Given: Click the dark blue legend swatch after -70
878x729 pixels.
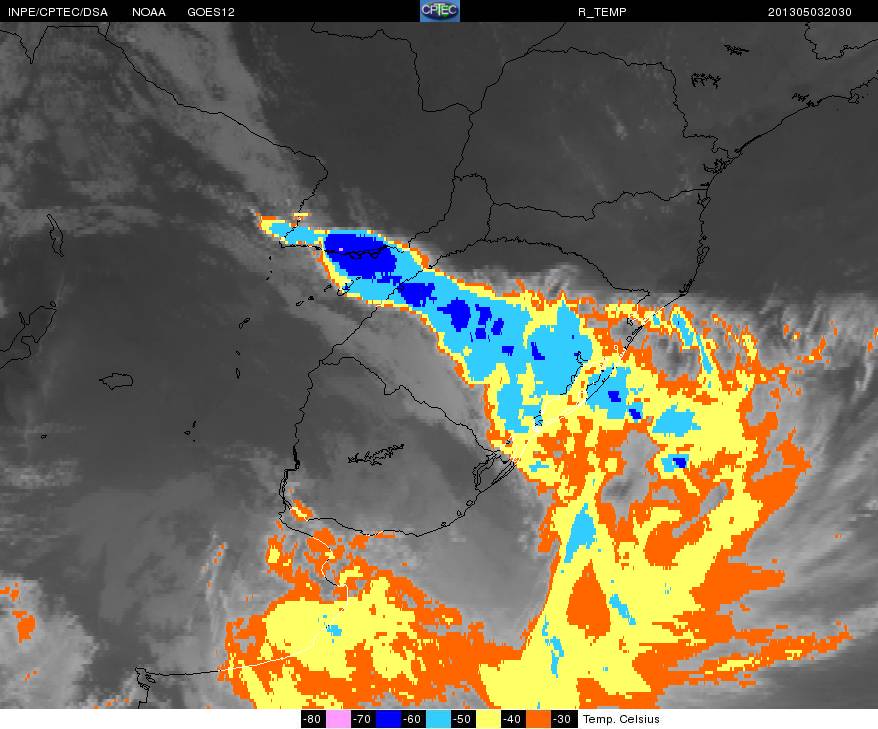Looking at the screenshot, I should [x=388, y=719].
